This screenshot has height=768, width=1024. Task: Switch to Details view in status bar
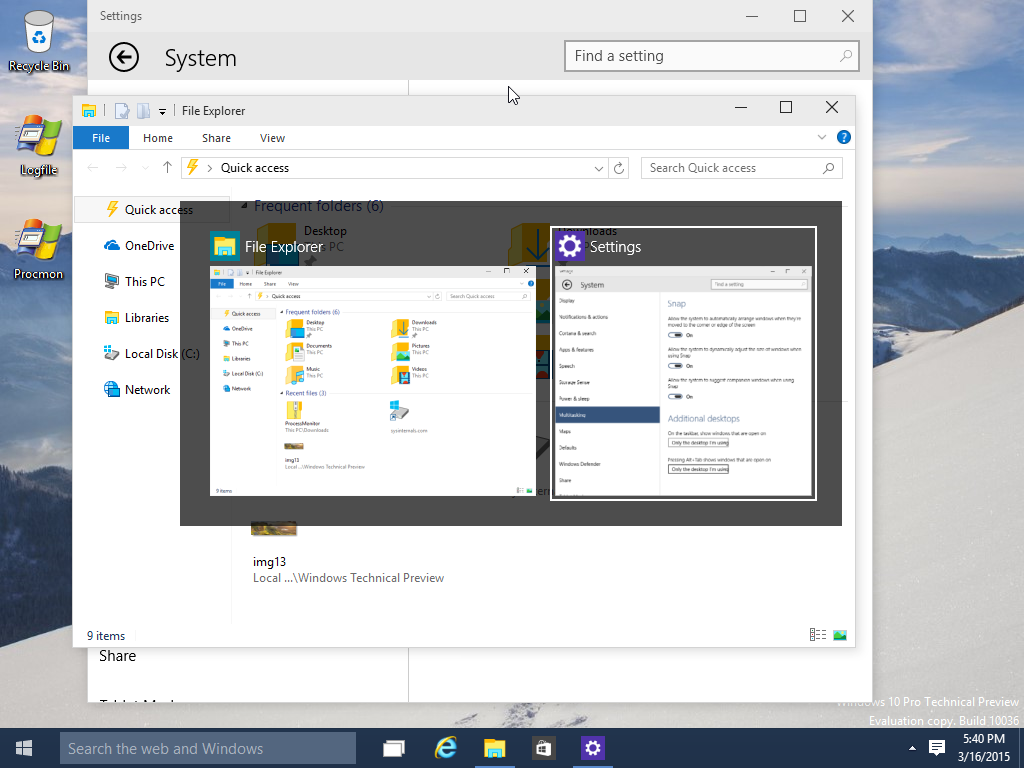[x=818, y=635]
